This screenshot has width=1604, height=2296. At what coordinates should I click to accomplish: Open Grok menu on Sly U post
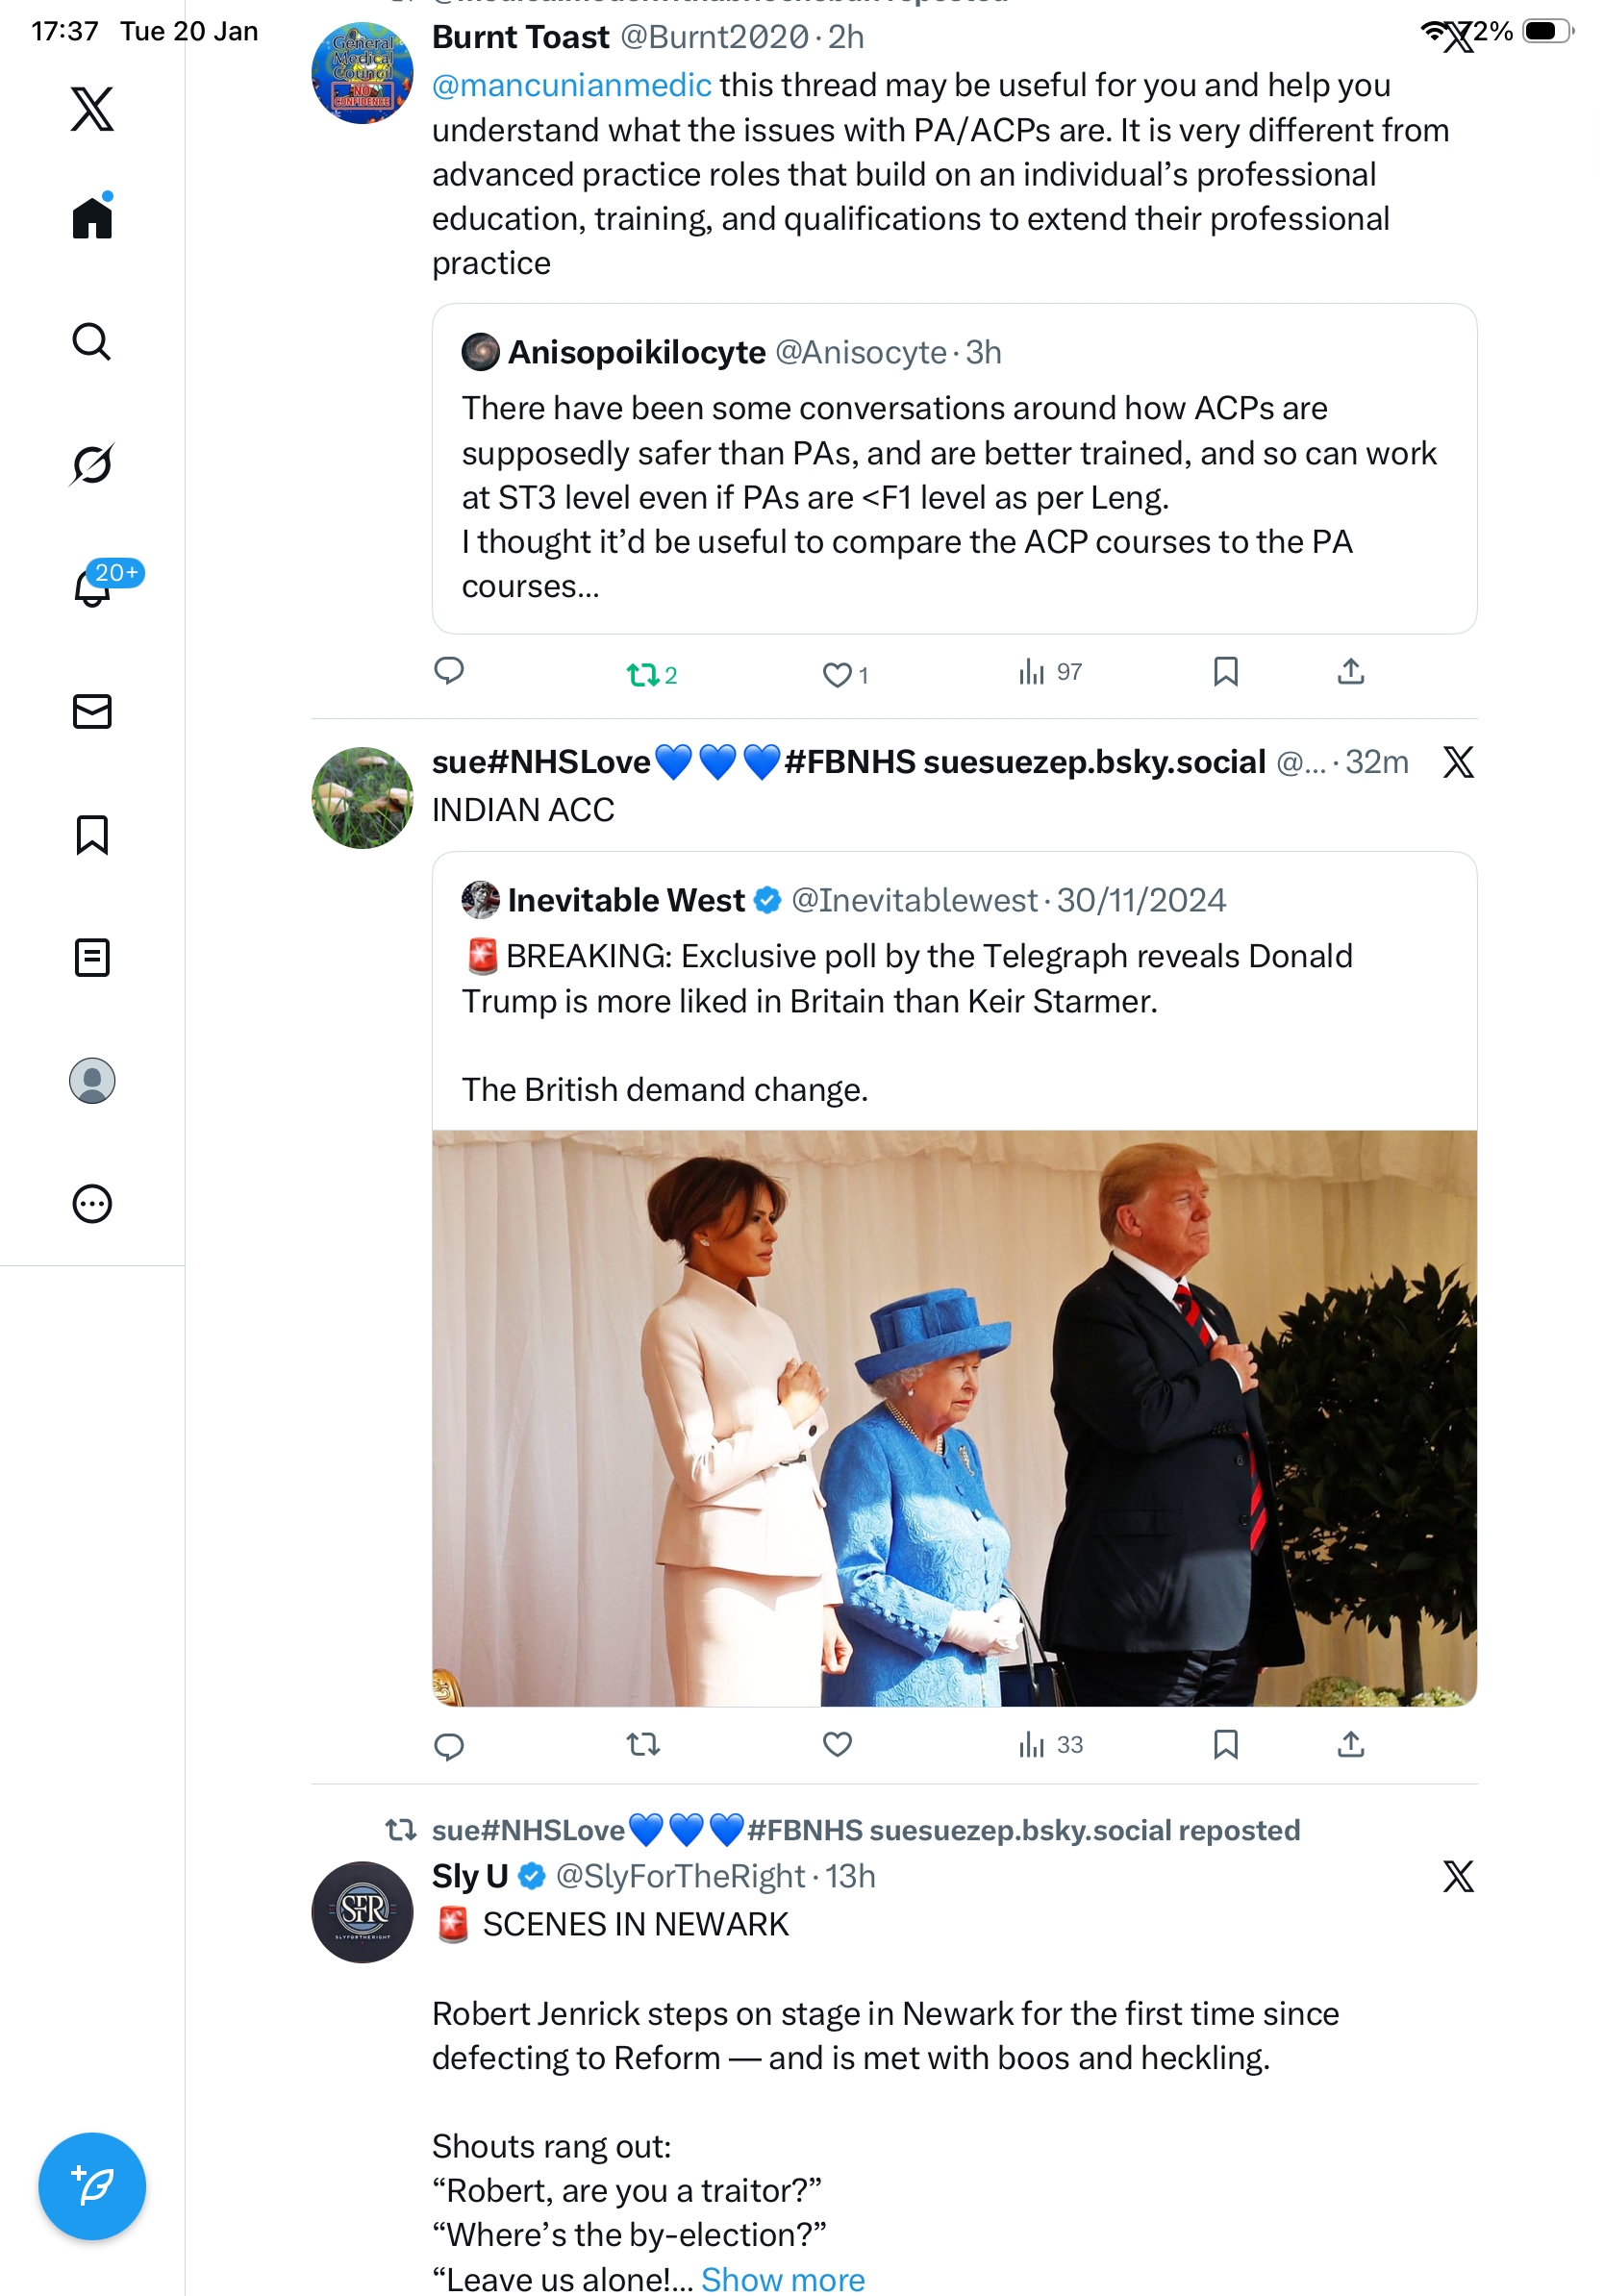[1458, 1877]
